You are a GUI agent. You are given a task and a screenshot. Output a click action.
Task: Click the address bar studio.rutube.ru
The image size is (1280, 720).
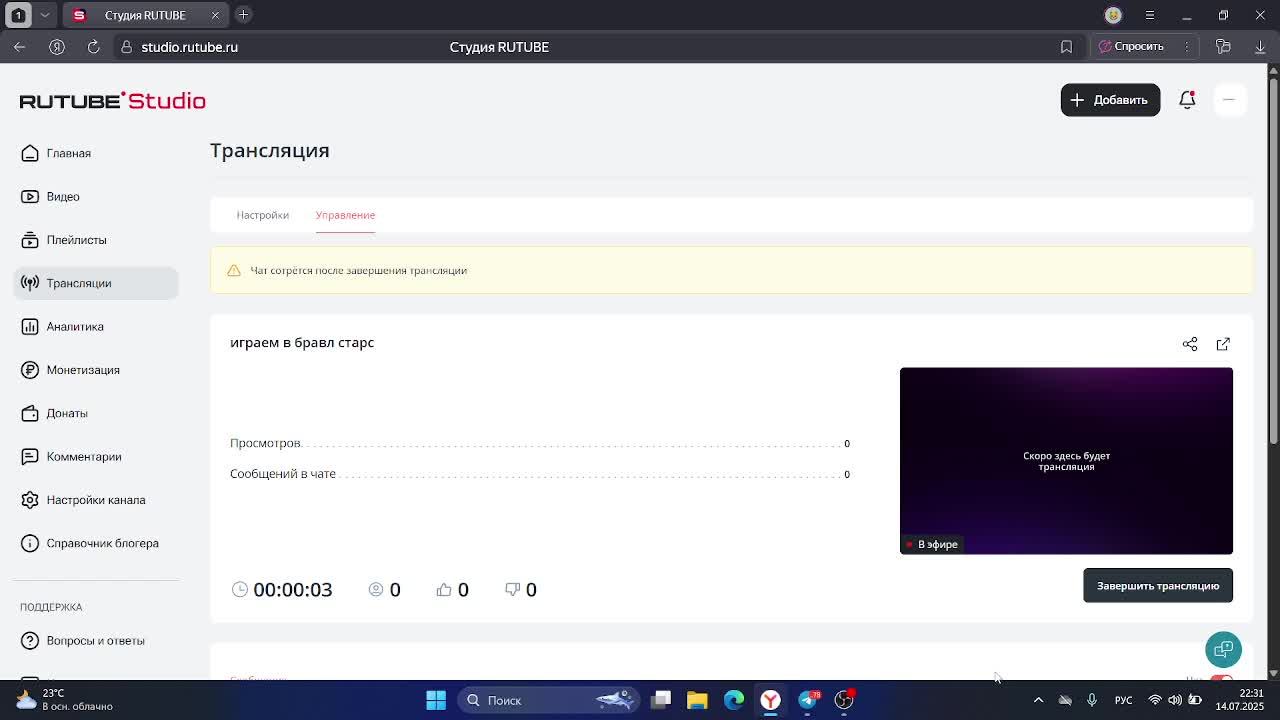[x=189, y=47]
